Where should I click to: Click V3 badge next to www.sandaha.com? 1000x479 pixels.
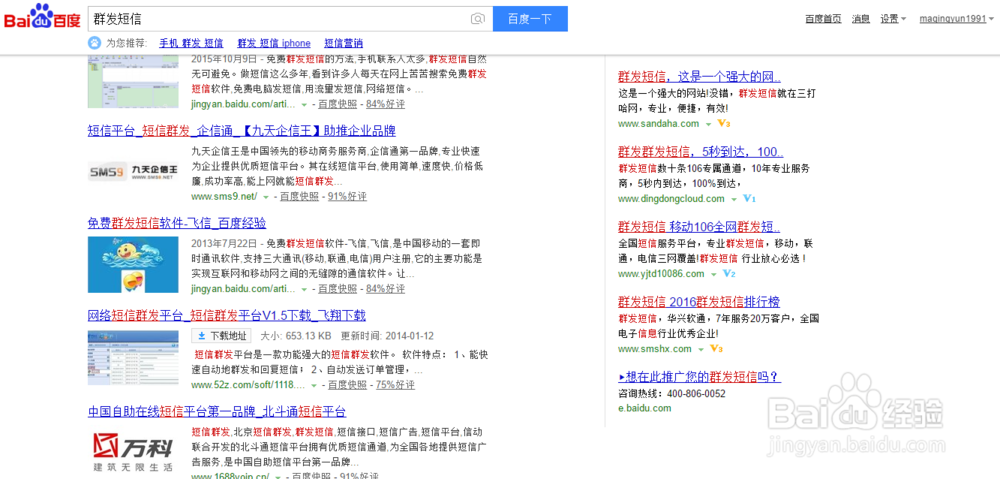(x=724, y=123)
